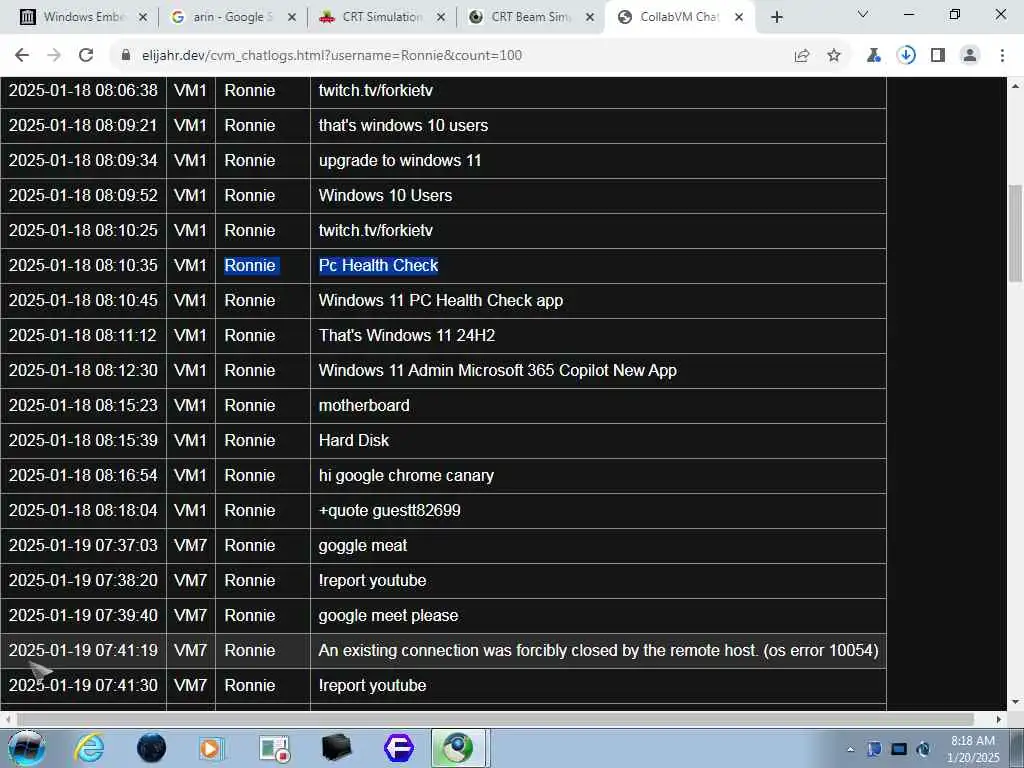This screenshot has width=1024, height=768.
Task: Go forward to the next page
Action: click(54, 56)
